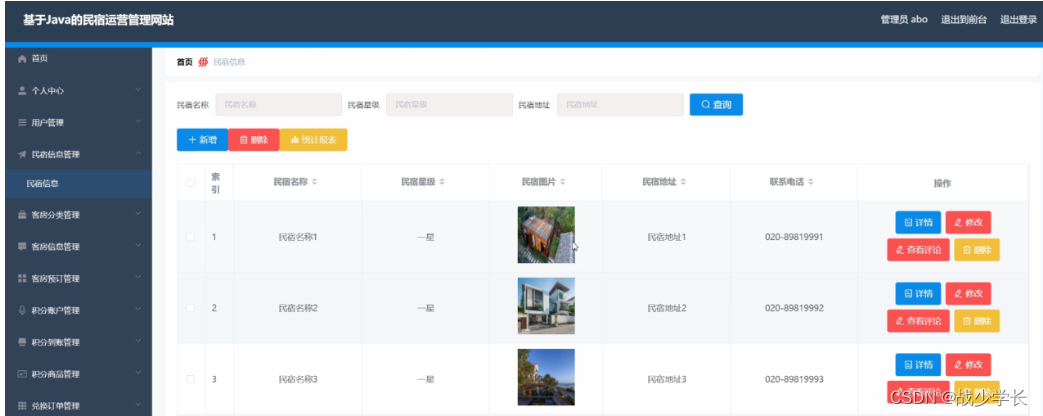Click the 民宿地址2 cell

coord(667,308)
